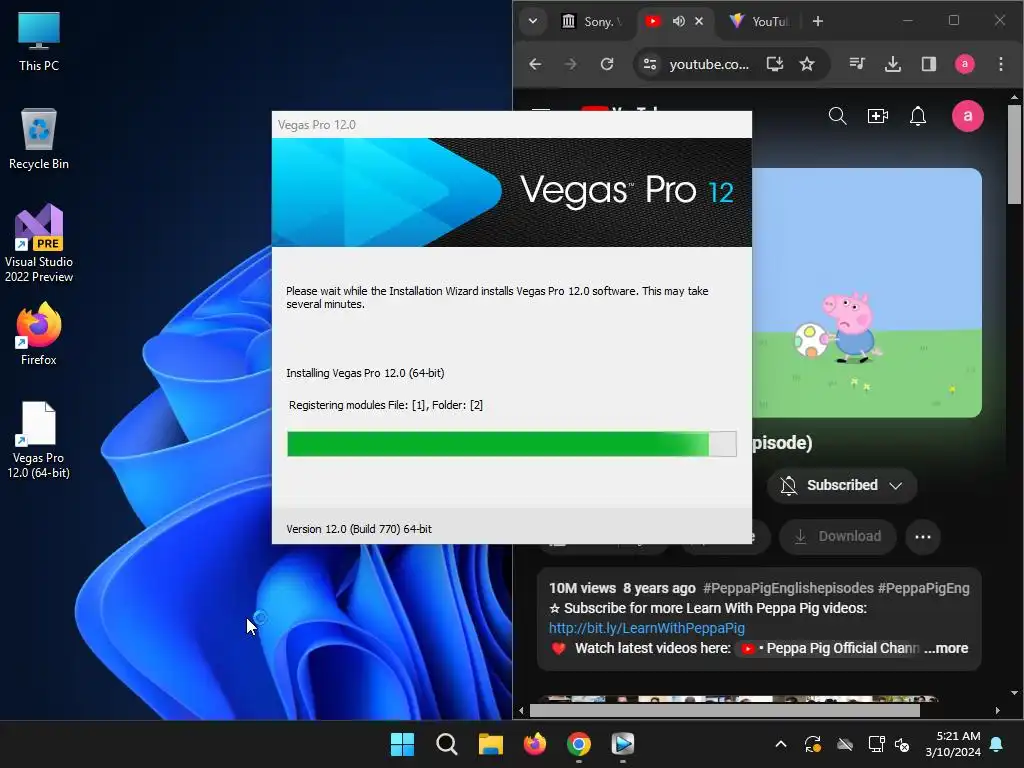Select the Firefox desktop shortcut
The height and width of the screenshot is (768, 1024).
(39, 334)
